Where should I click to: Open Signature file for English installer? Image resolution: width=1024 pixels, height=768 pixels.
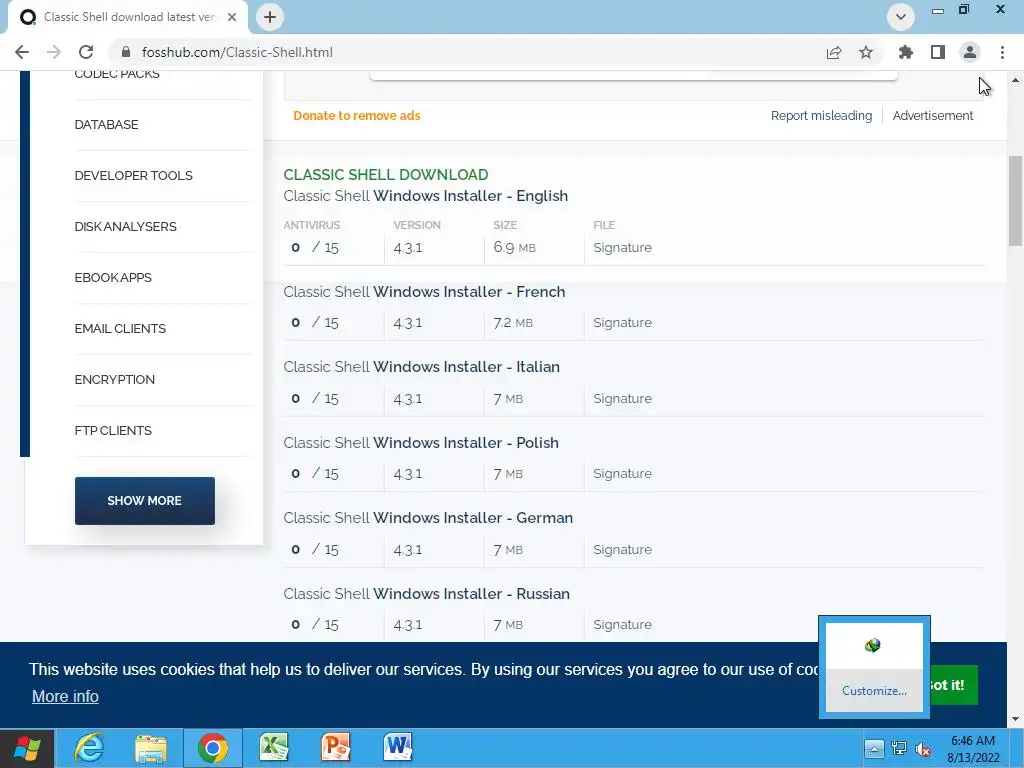point(622,248)
